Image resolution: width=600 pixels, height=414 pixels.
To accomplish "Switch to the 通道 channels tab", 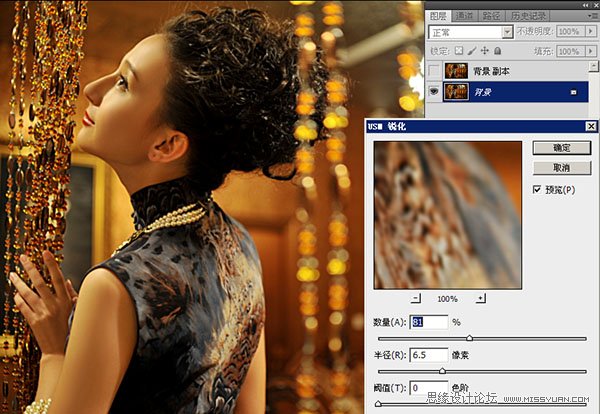I will click(x=464, y=17).
